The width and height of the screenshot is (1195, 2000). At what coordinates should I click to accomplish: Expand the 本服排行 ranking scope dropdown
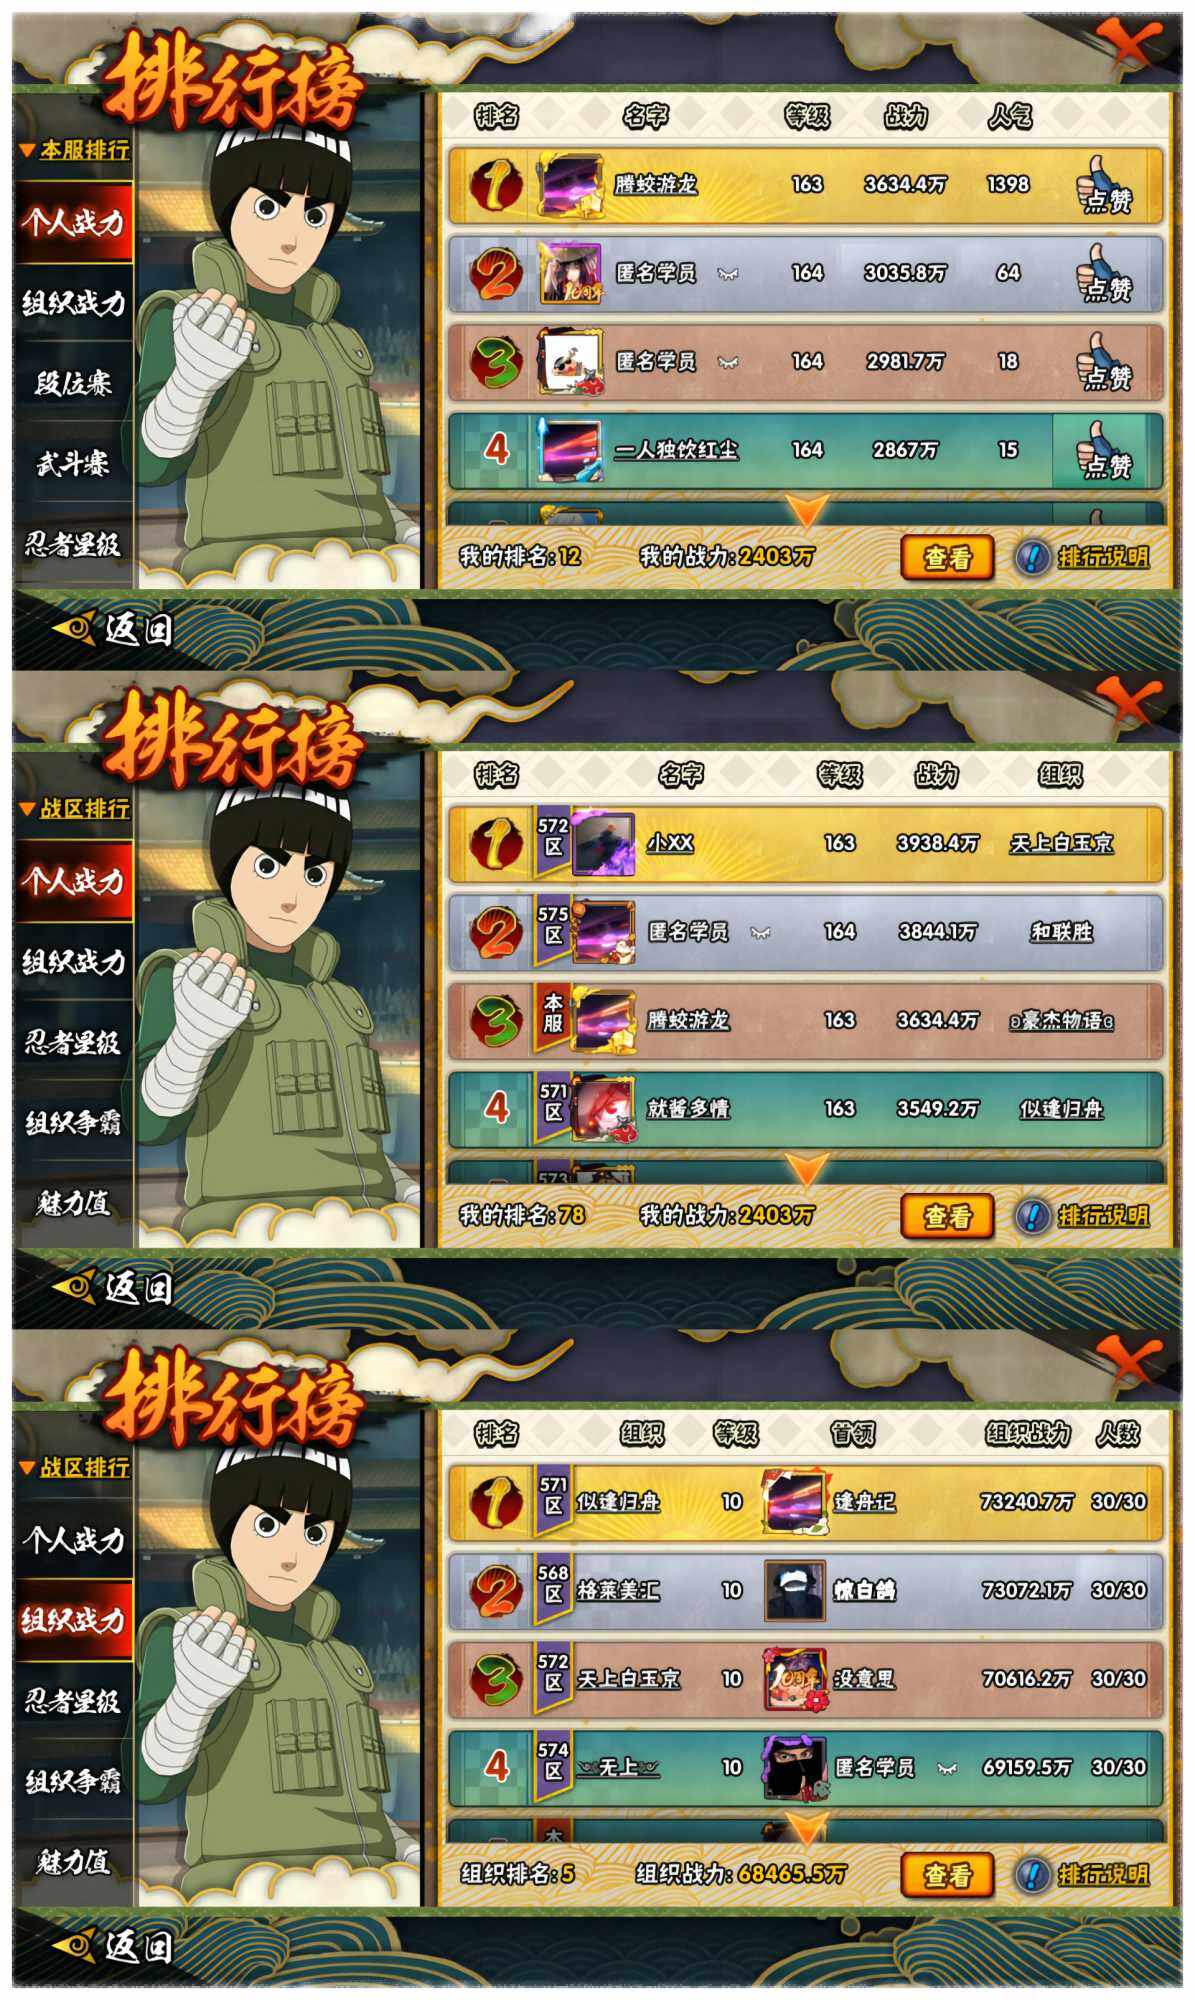click(x=74, y=150)
